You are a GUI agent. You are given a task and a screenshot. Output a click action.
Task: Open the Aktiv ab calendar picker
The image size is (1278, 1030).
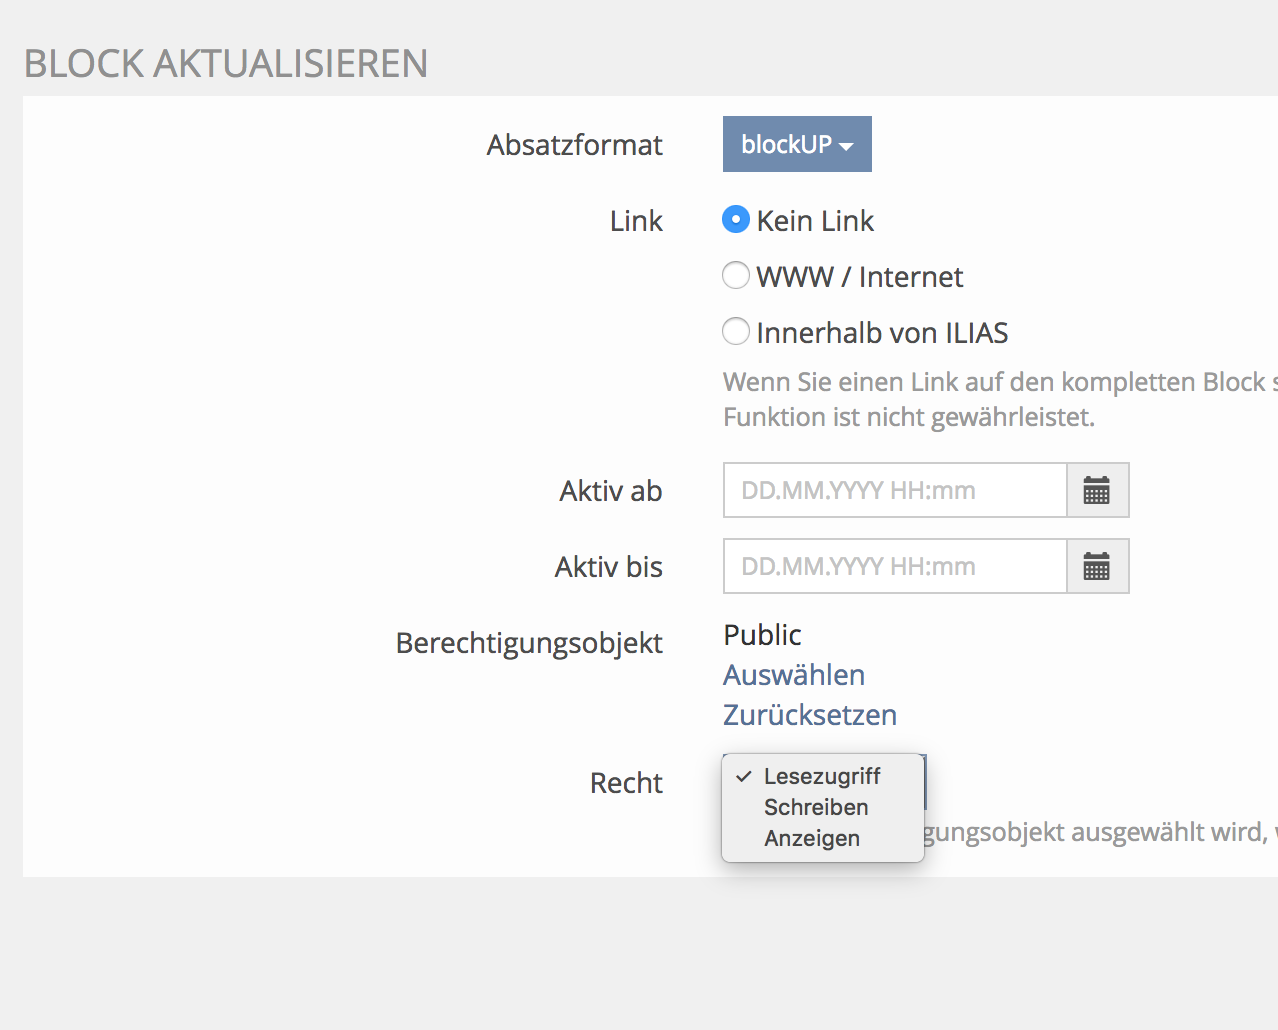[1097, 490]
